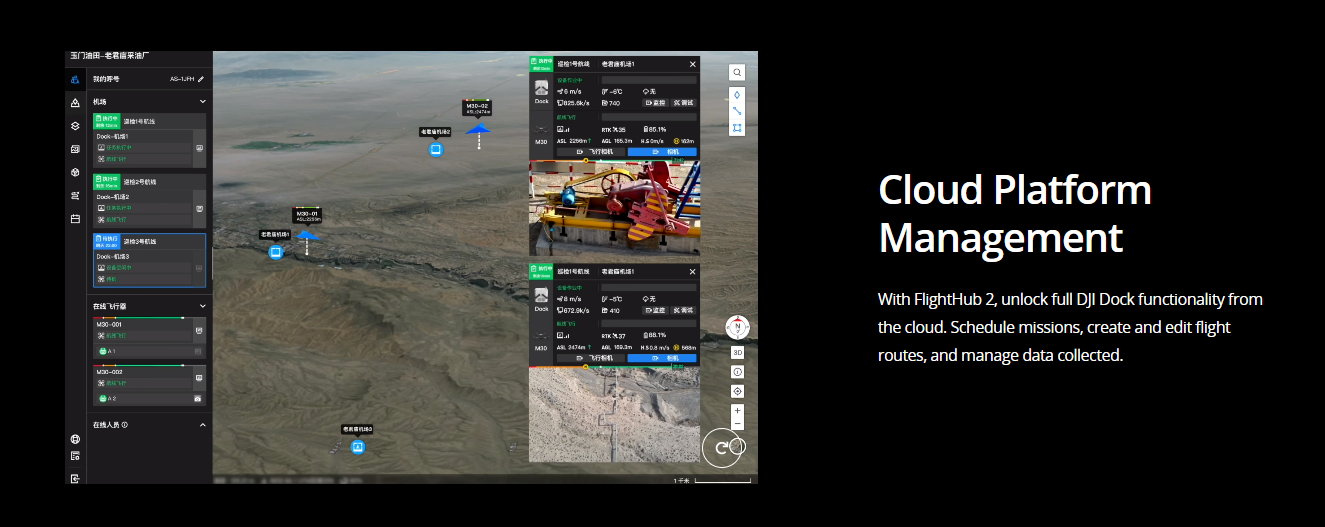Open the warning triangle sidebar icon
Image resolution: width=1325 pixels, height=527 pixels.
point(75,103)
